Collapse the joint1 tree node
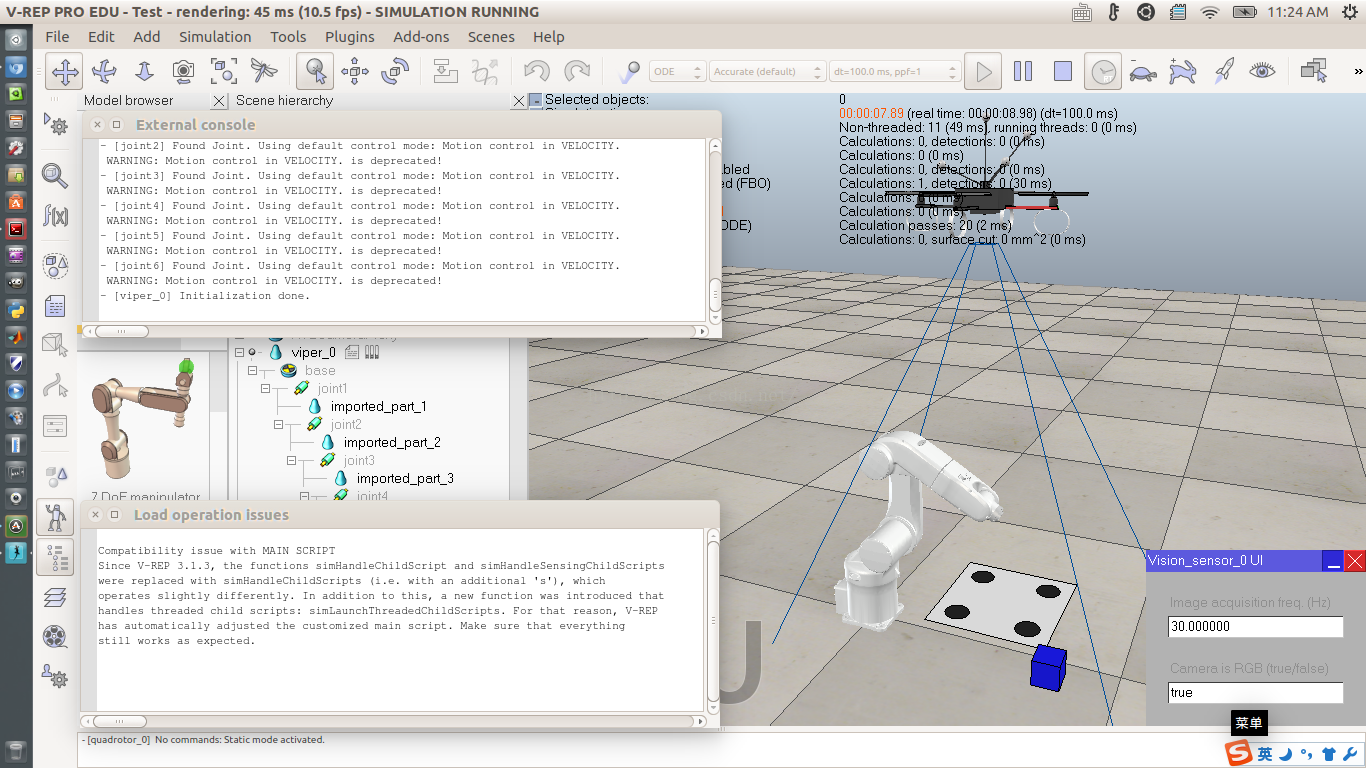Image resolution: width=1366 pixels, height=768 pixels. click(265, 388)
